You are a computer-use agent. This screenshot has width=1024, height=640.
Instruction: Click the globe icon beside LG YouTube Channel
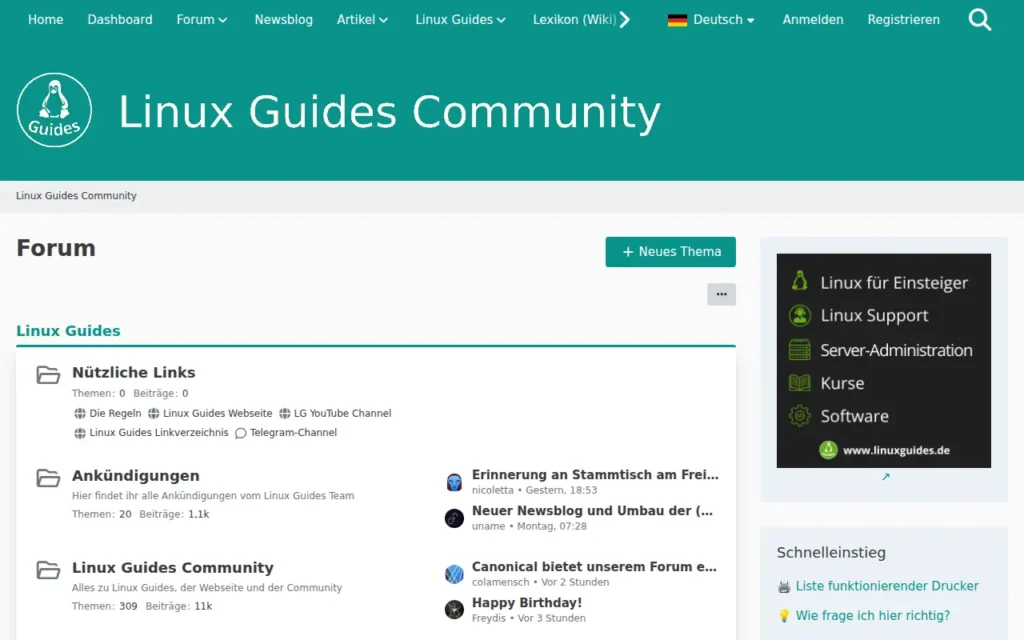[x=285, y=413]
